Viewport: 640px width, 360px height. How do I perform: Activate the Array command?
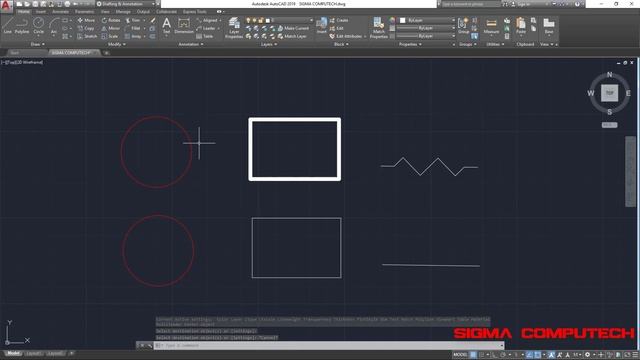pos(133,36)
